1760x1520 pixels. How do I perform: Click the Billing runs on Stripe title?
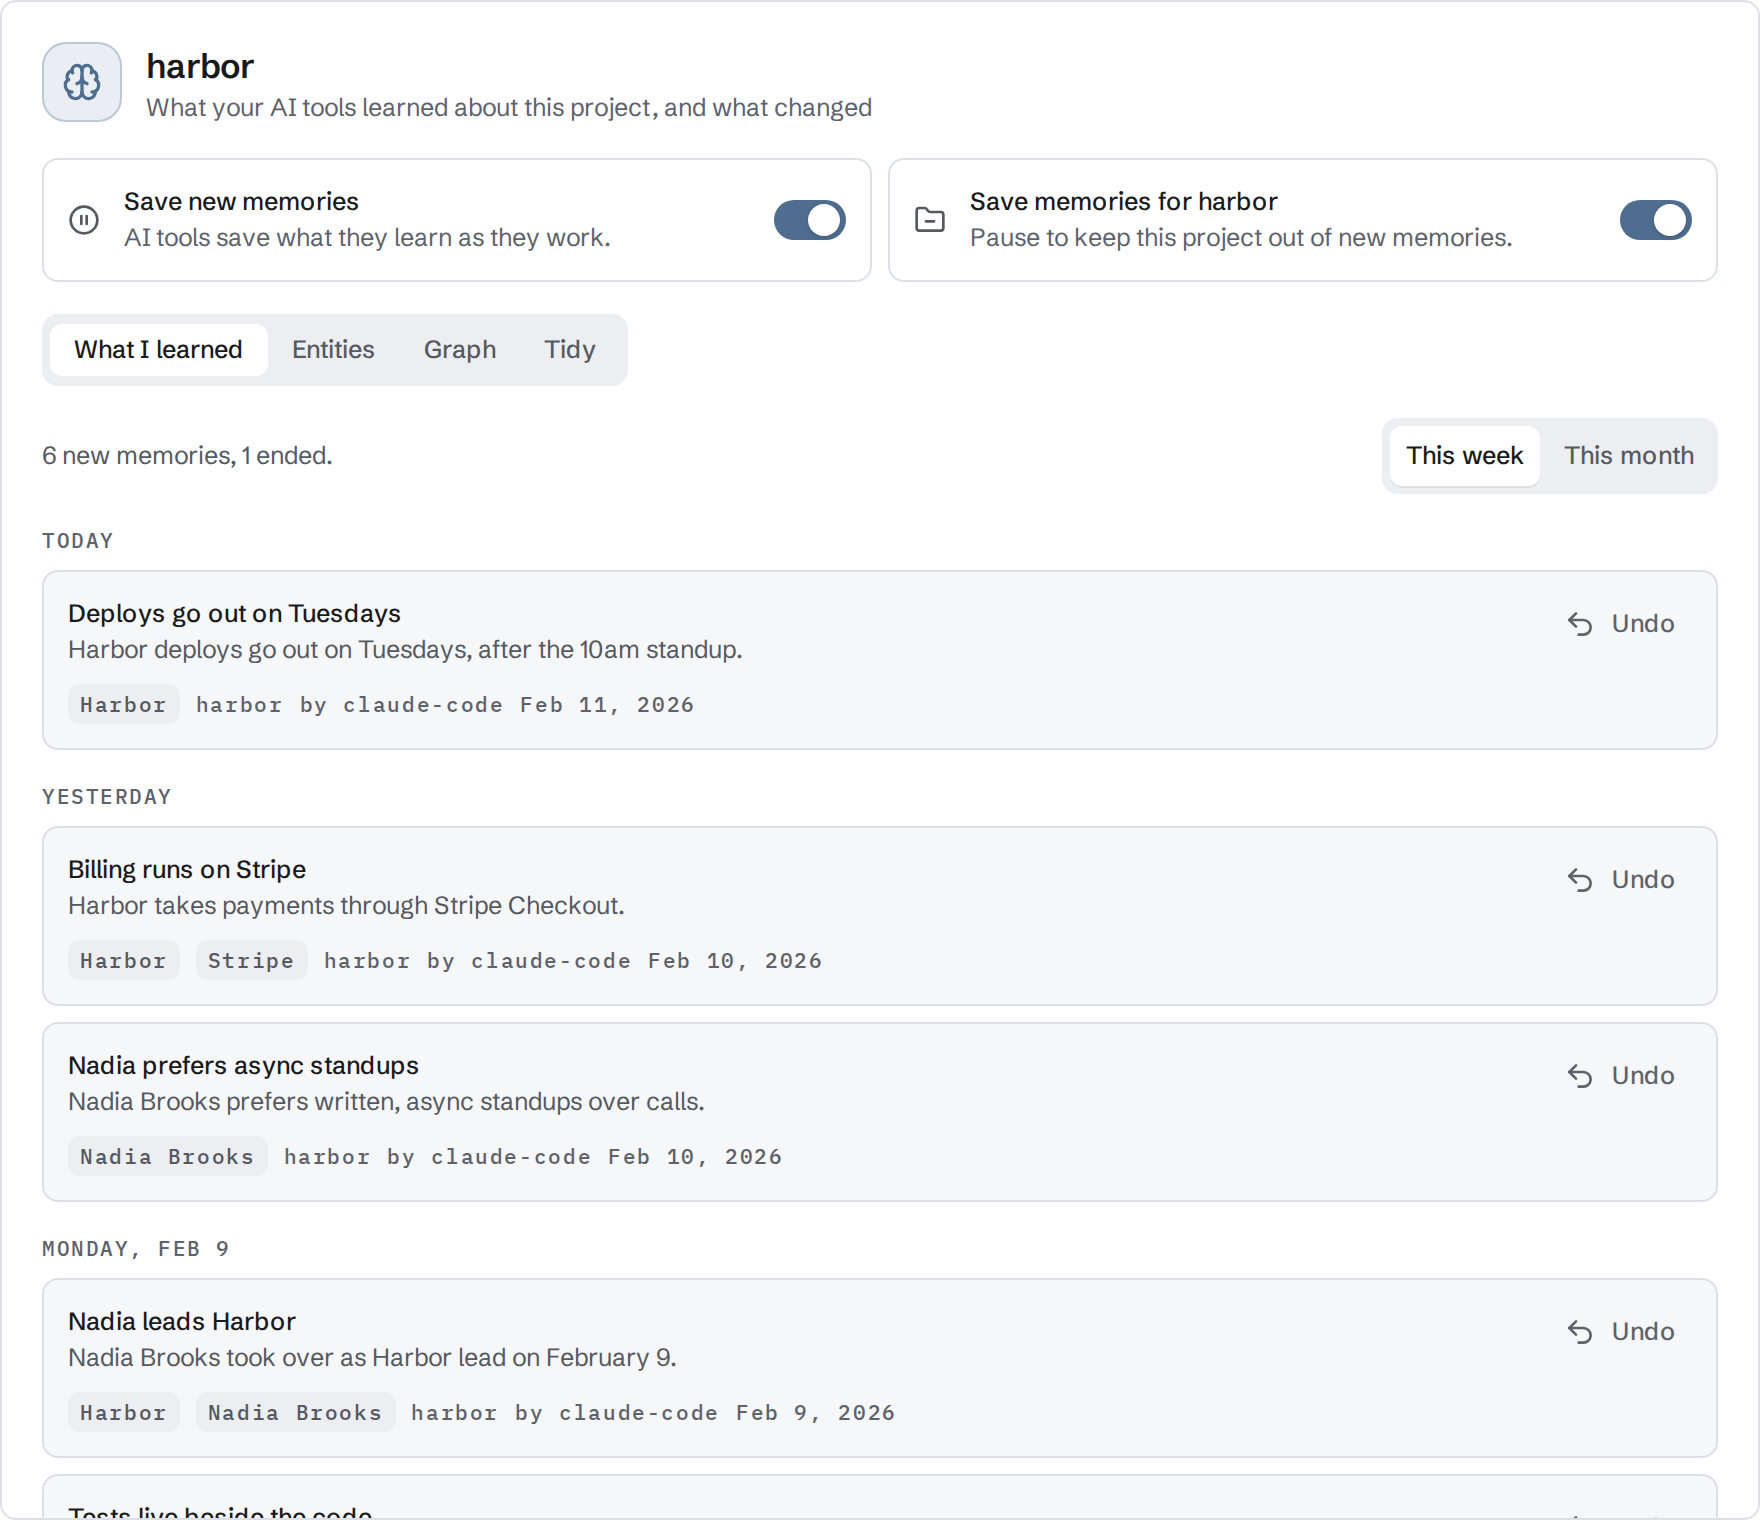[187, 869]
